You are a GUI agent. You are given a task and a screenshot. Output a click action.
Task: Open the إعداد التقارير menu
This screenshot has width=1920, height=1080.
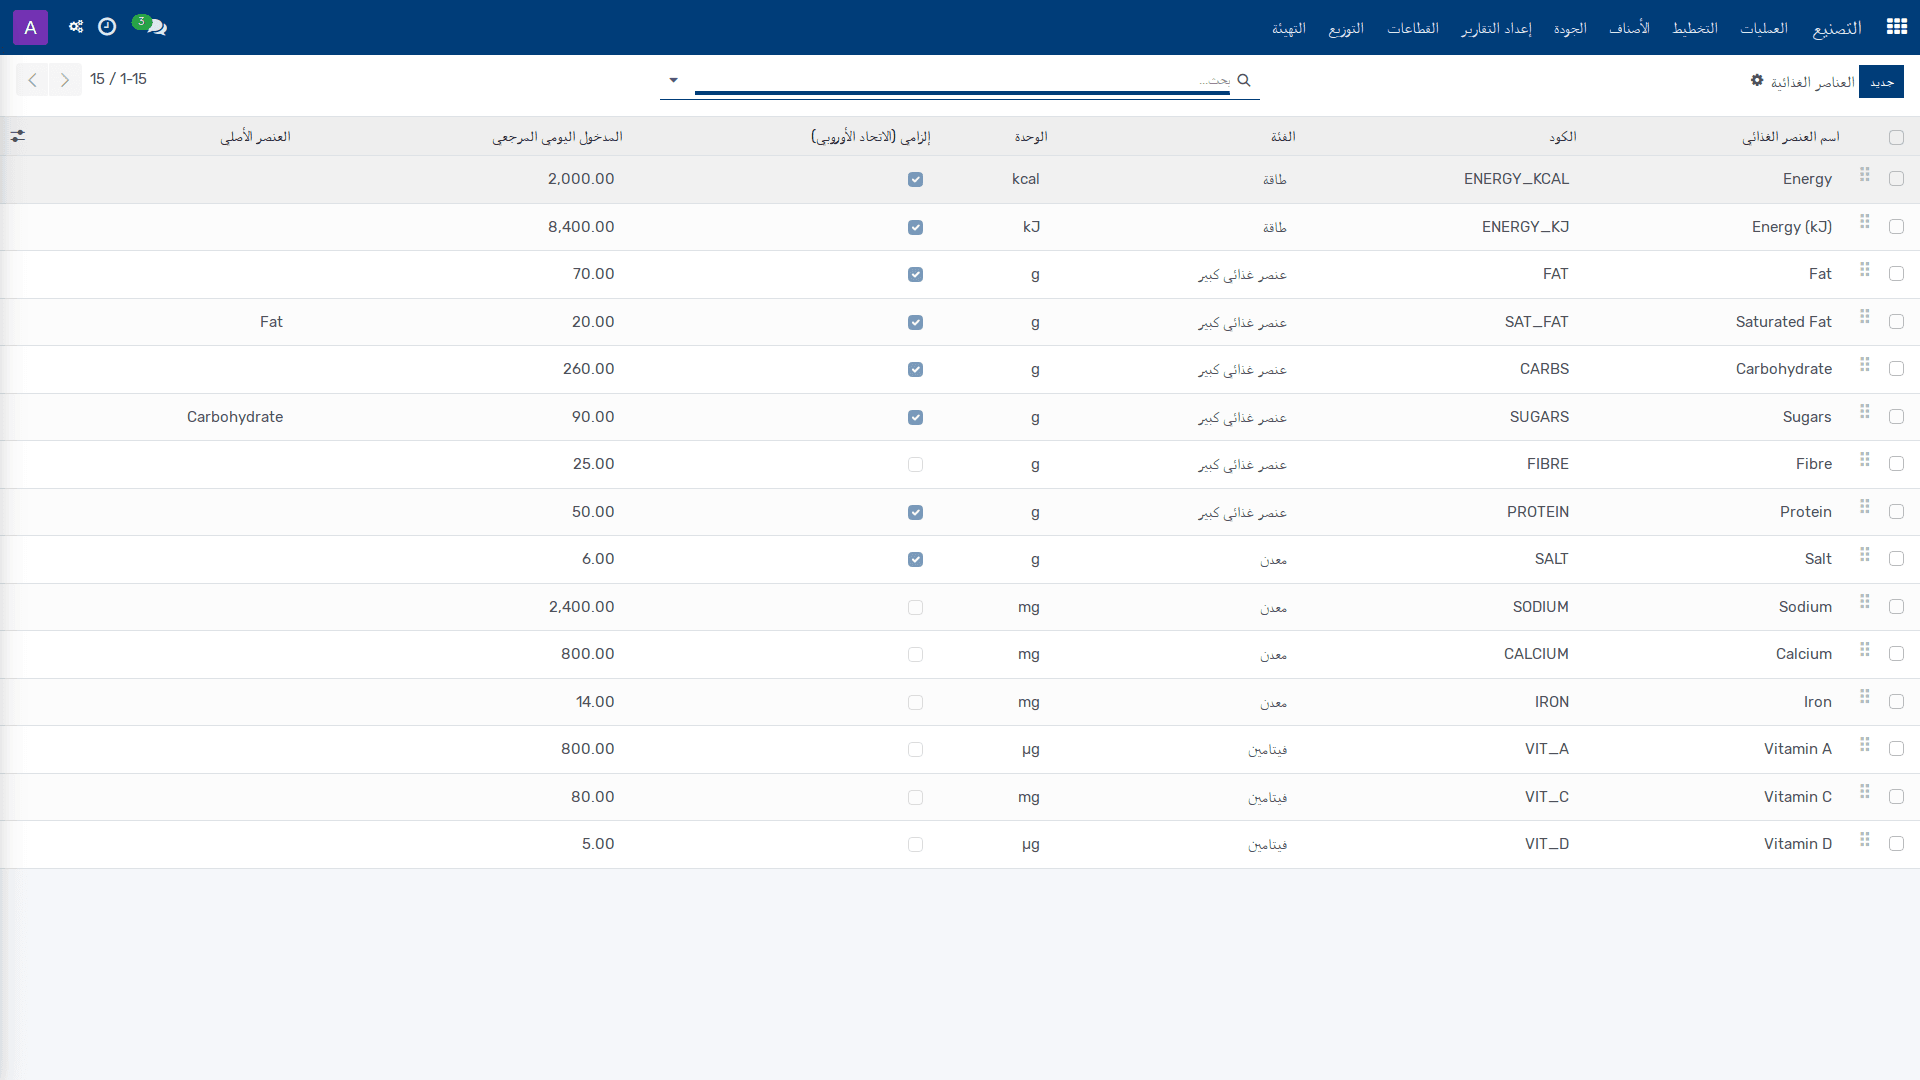(x=1496, y=28)
